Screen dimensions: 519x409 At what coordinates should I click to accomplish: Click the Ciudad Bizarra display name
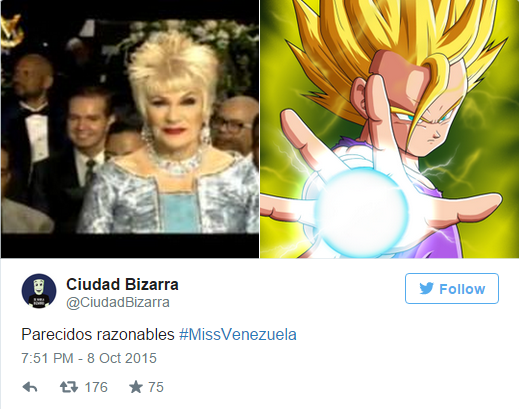click(122, 284)
